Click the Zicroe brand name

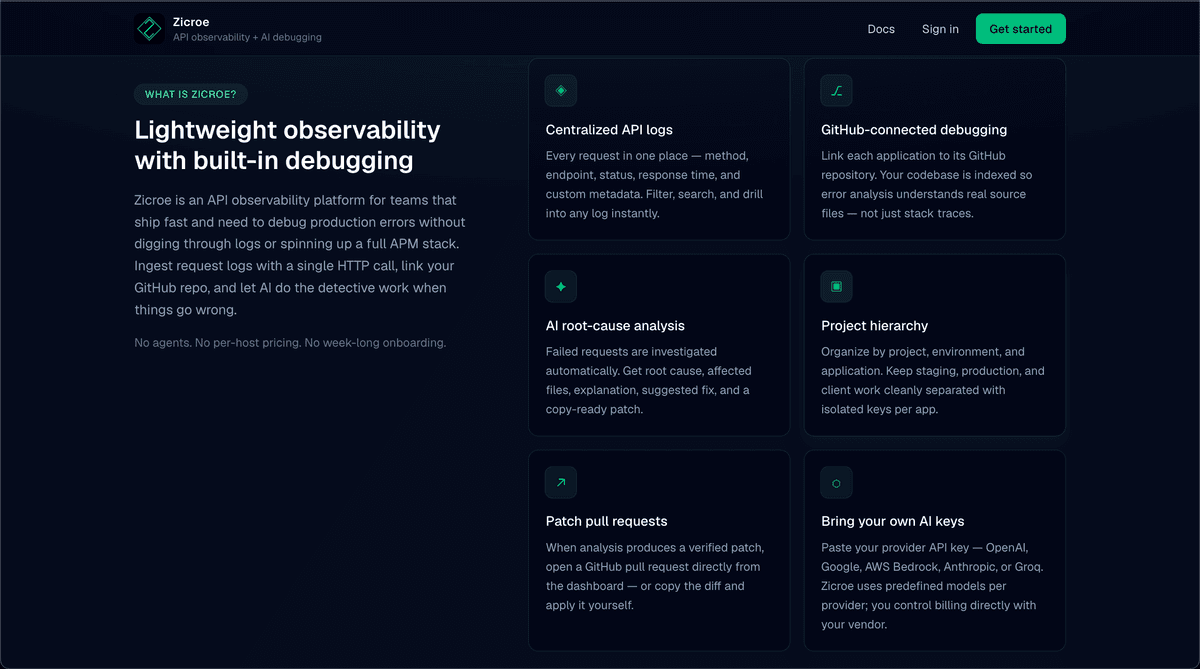tap(191, 21)
